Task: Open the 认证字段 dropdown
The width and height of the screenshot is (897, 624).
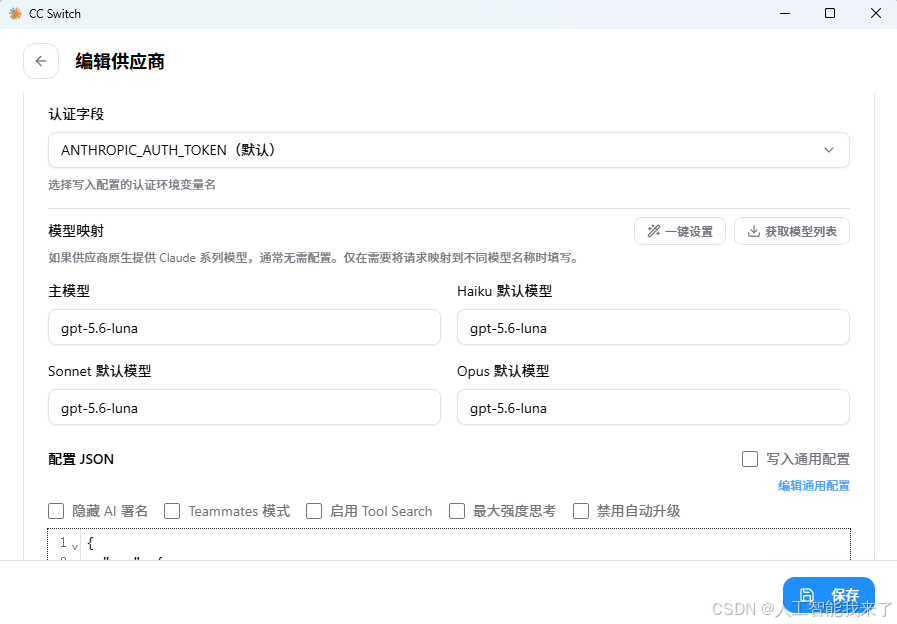Action: tap(448, 150)
